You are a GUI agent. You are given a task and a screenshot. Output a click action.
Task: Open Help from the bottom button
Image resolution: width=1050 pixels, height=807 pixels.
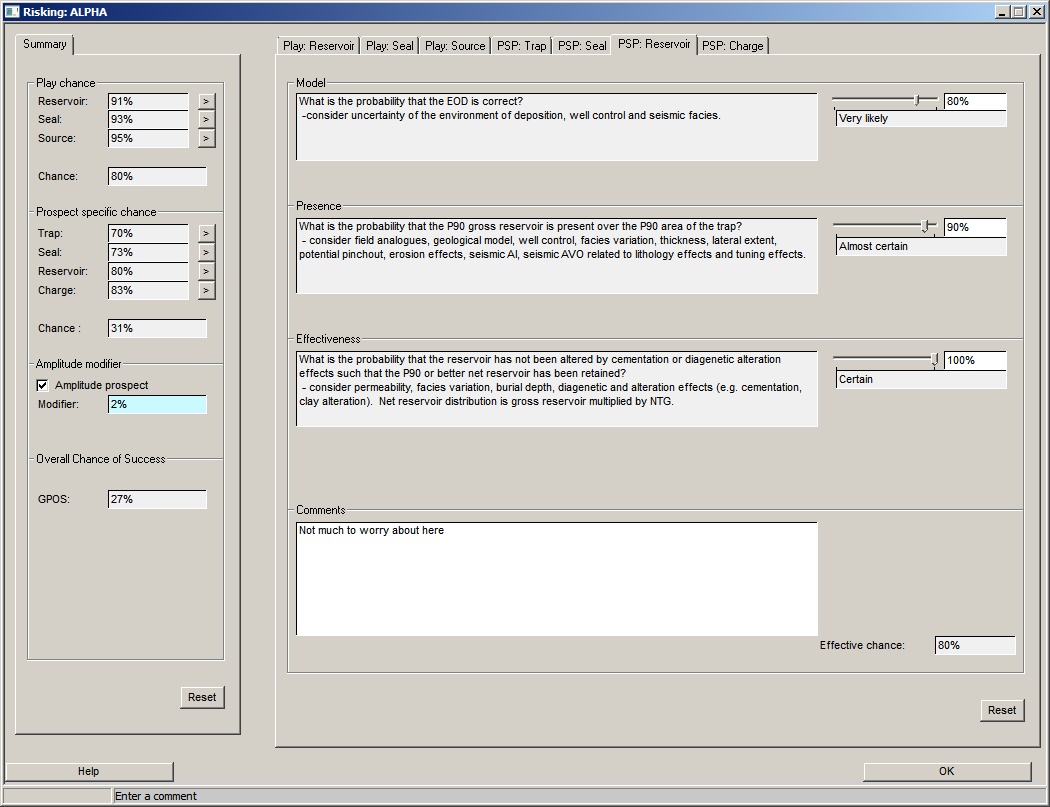[x=89, y=771]
